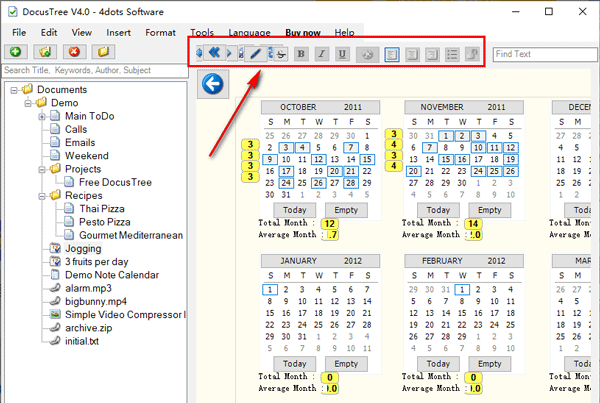Click the Demo Note Calendar notepad icon
Screen dimensions: 600x403
[x=55, y=275]
